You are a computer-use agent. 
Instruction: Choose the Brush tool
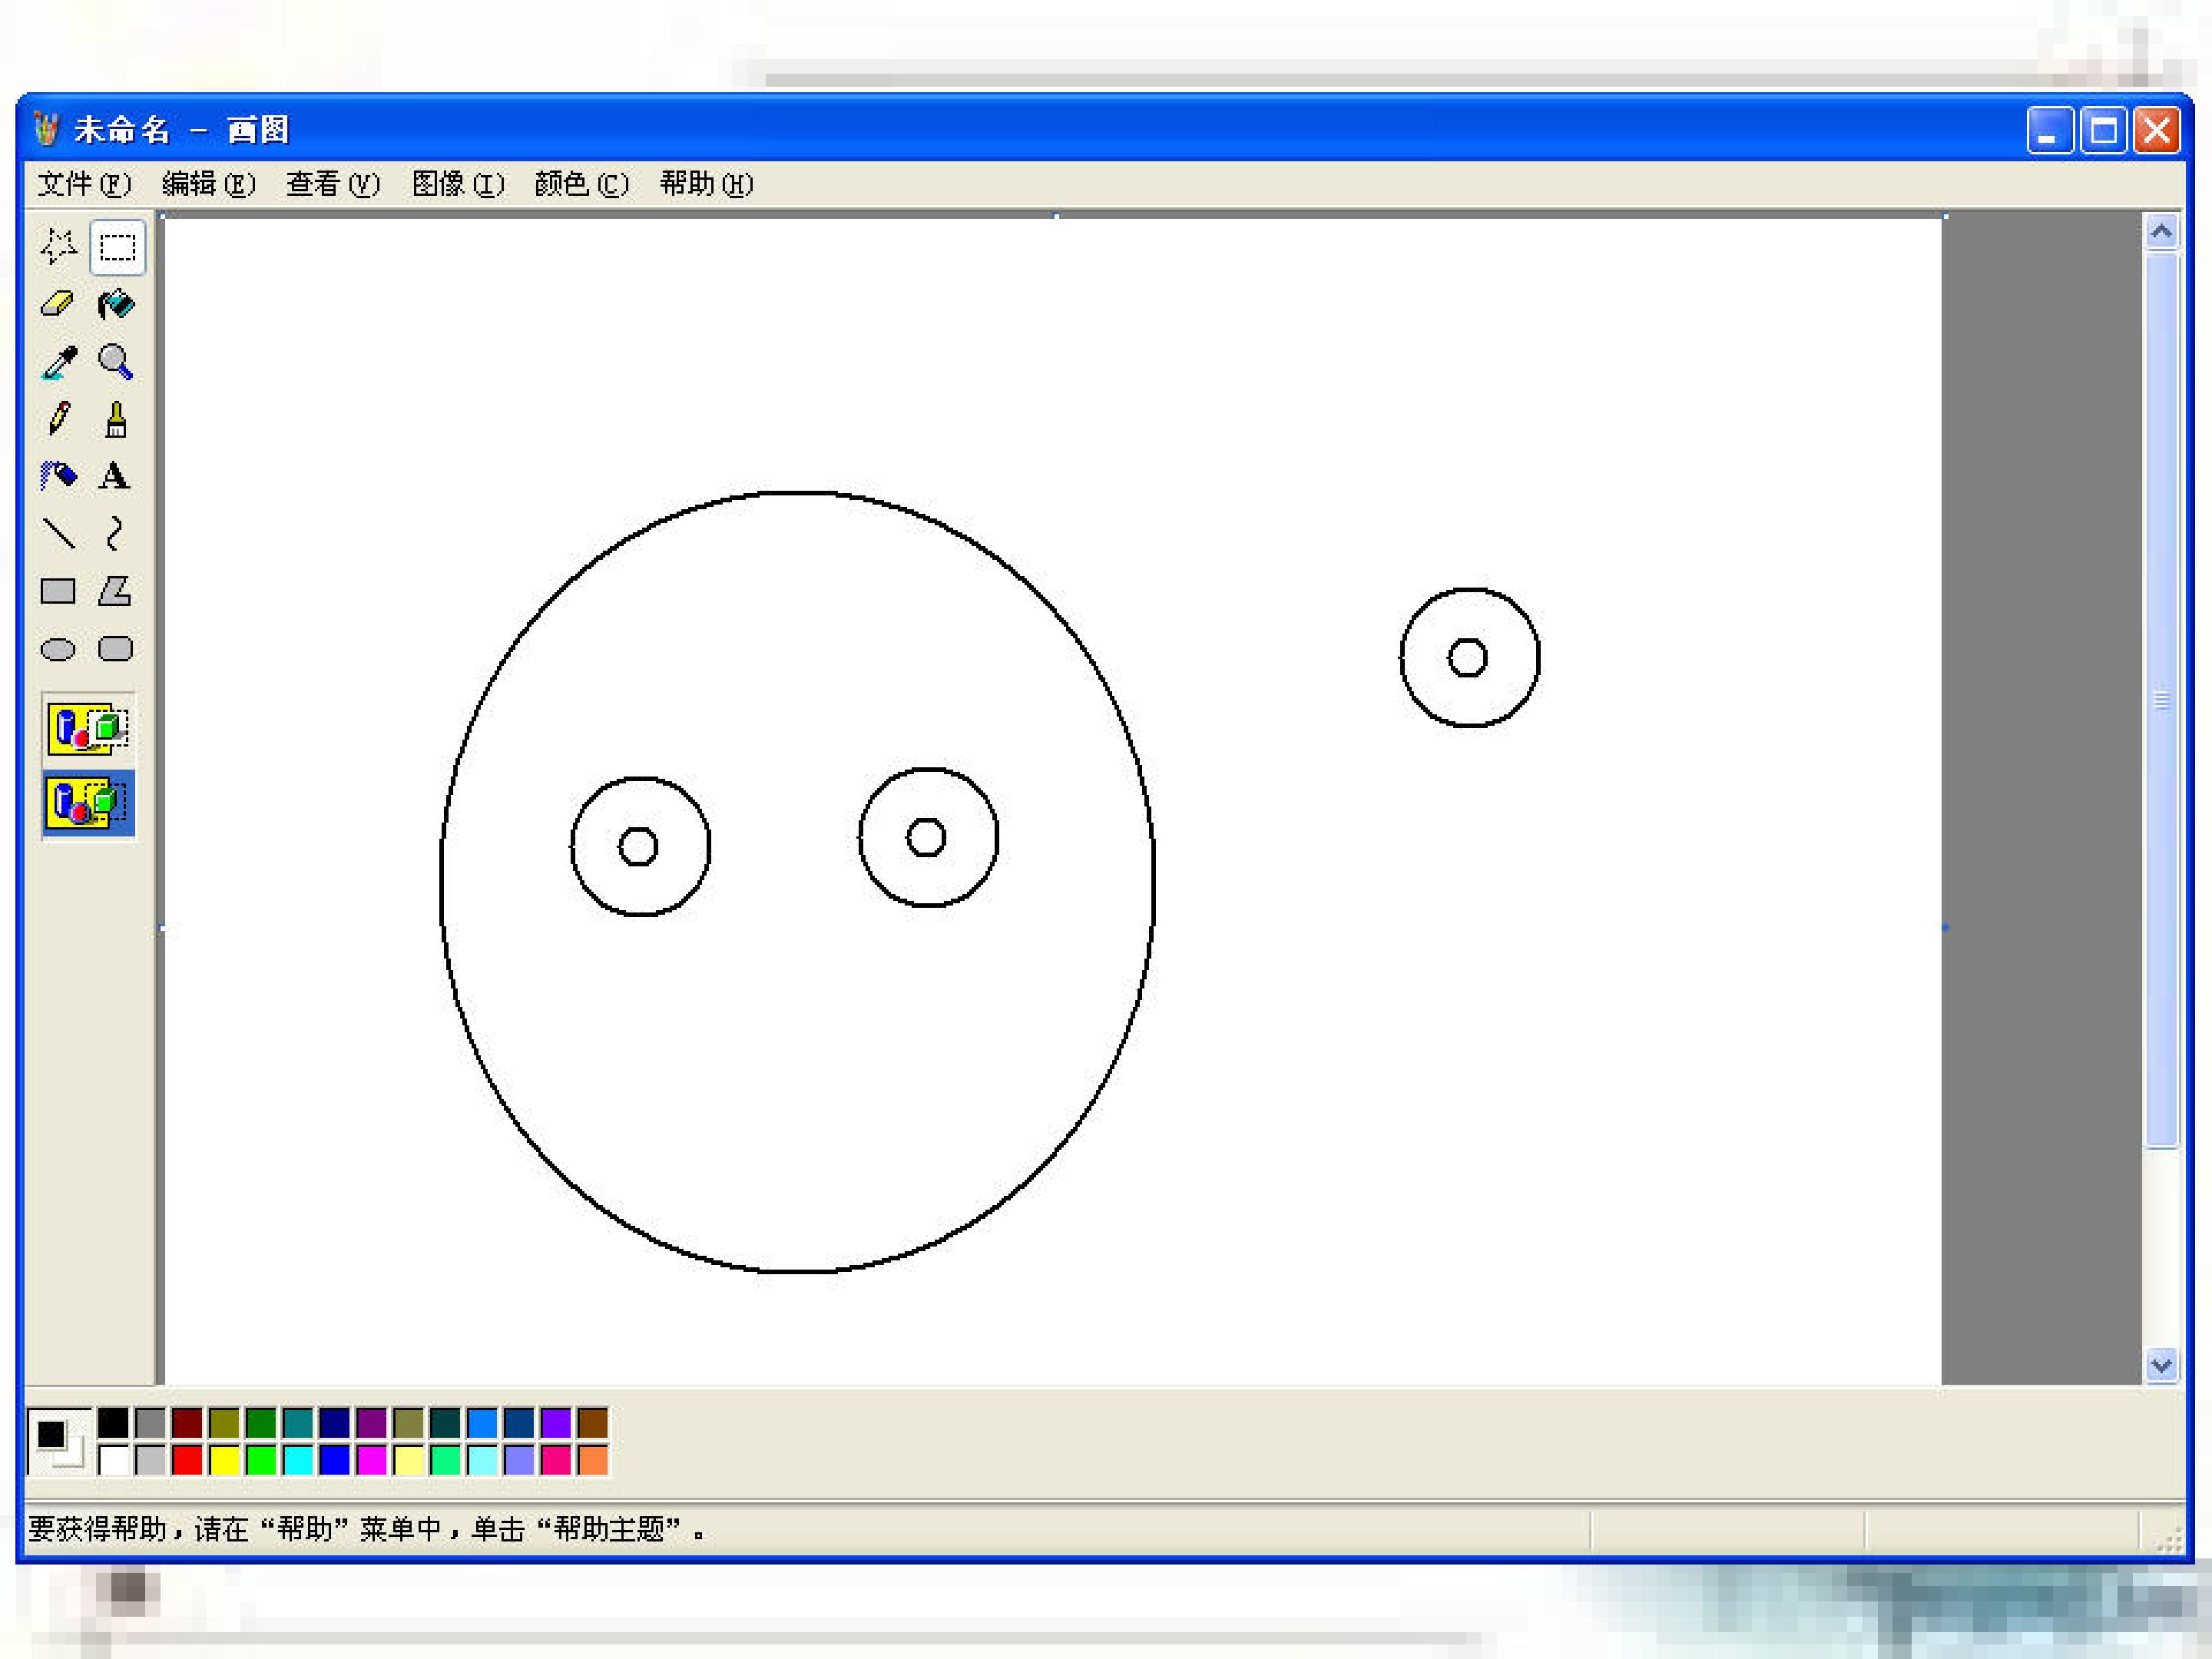click(x=117, y=419)
